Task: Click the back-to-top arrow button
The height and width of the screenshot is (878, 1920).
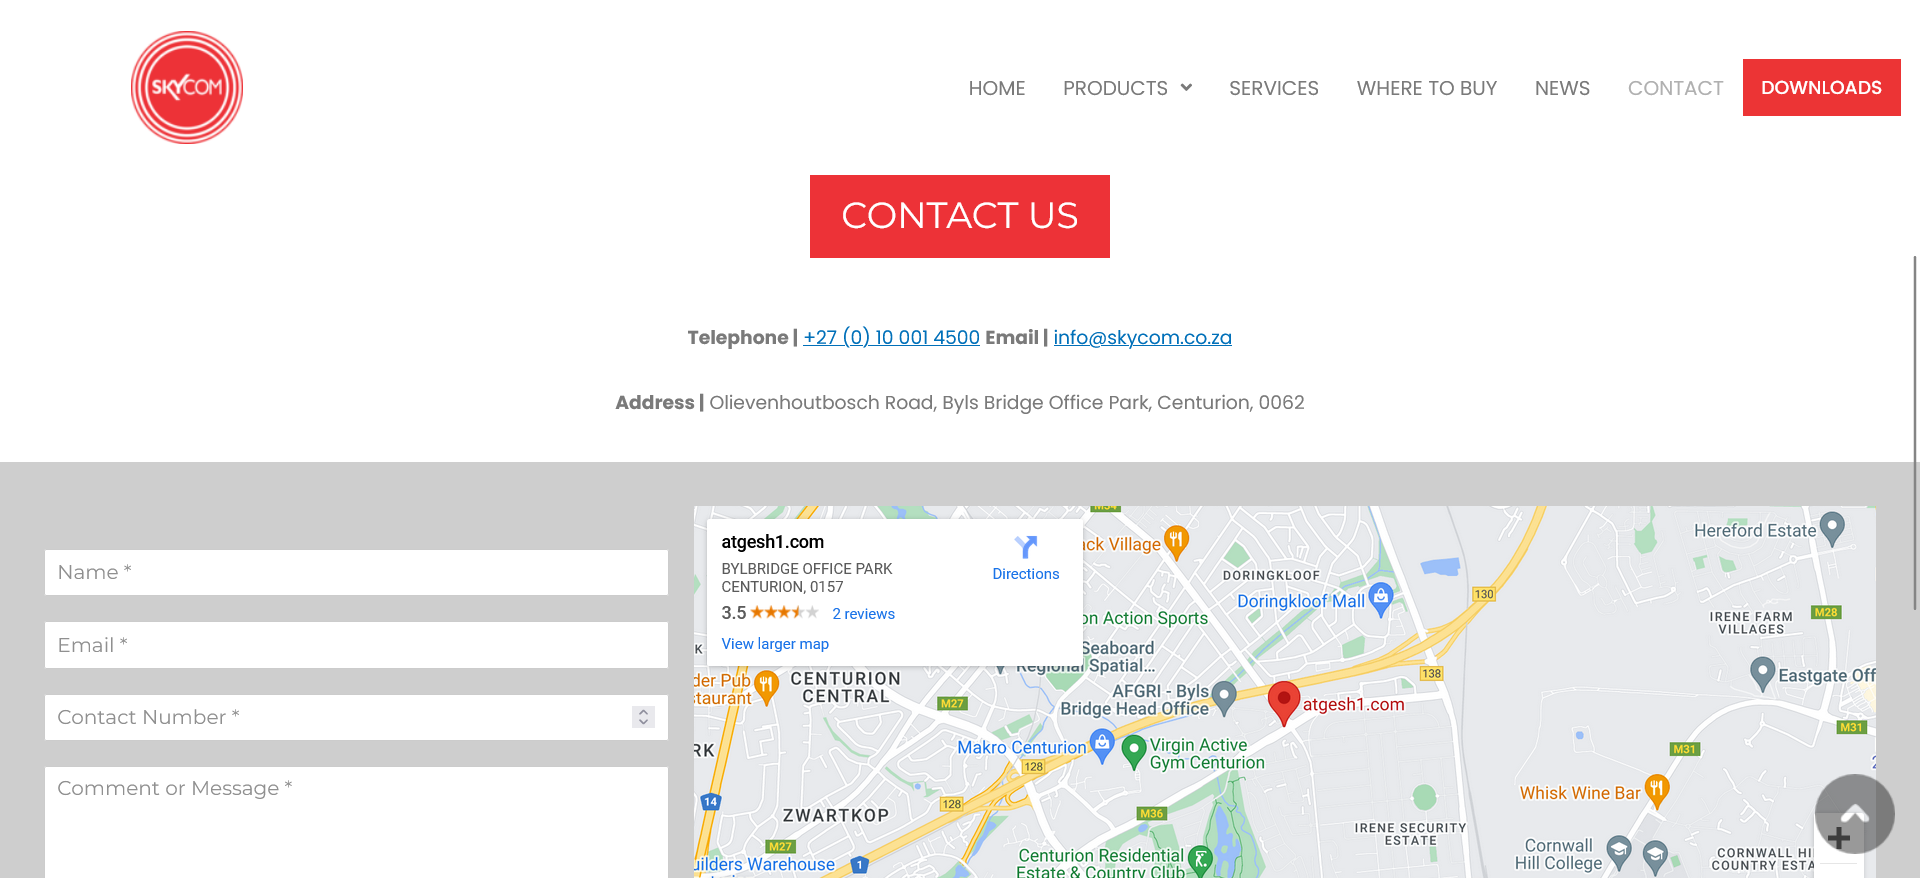Action: coord(1855,814)
